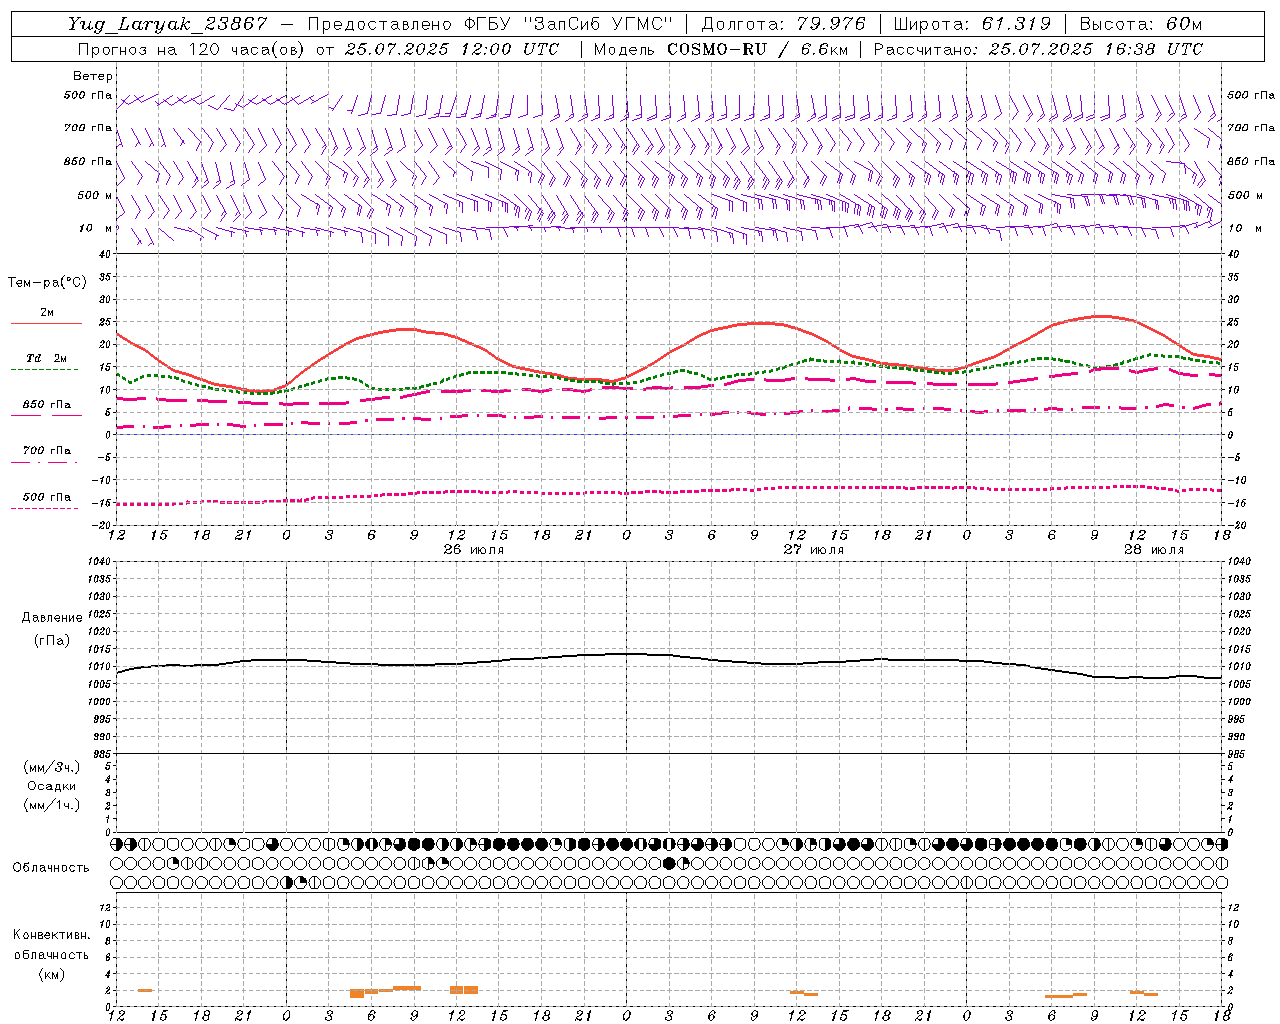Select the forecast start text 25.07.2025 12:00 UTC
Screen dimensions: 1280x1024
[451, 49]
